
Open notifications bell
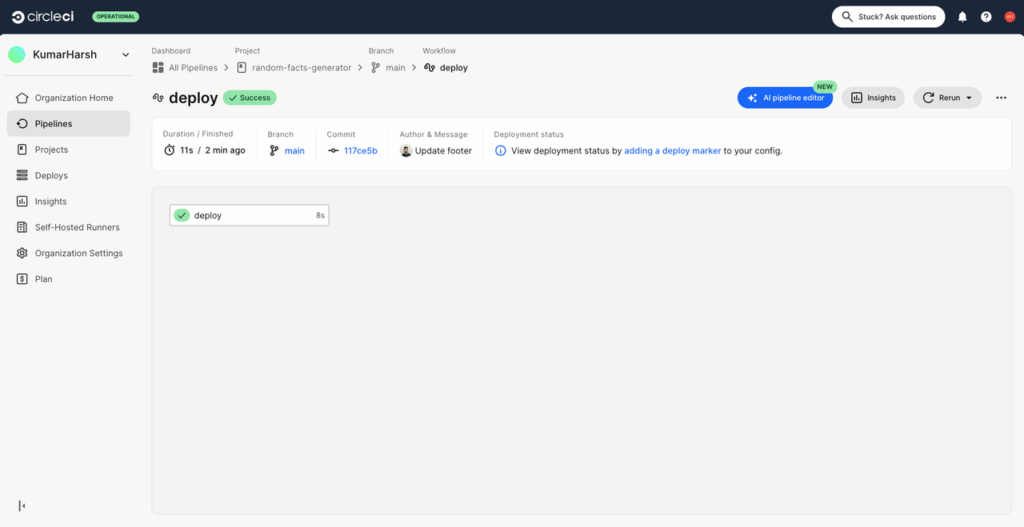962,17
